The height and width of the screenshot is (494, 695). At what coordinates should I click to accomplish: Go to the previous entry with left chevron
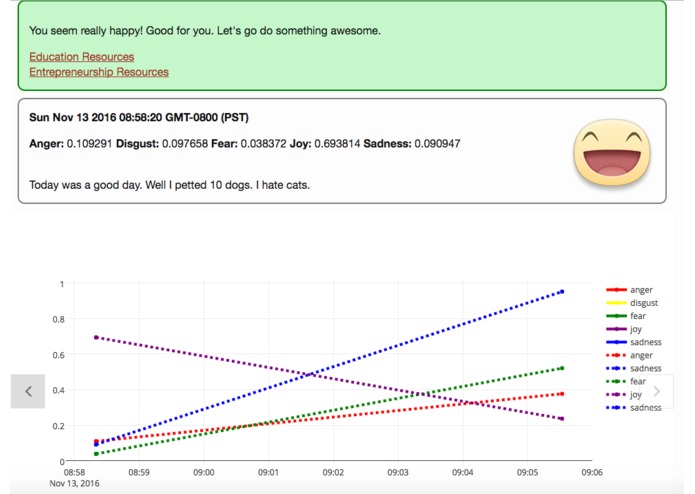[x=28, y=391]
